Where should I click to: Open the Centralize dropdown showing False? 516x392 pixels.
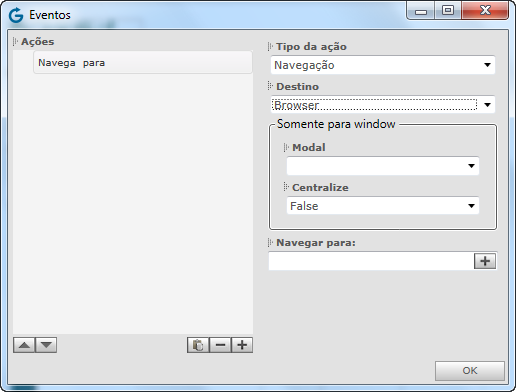click(383, 206)
